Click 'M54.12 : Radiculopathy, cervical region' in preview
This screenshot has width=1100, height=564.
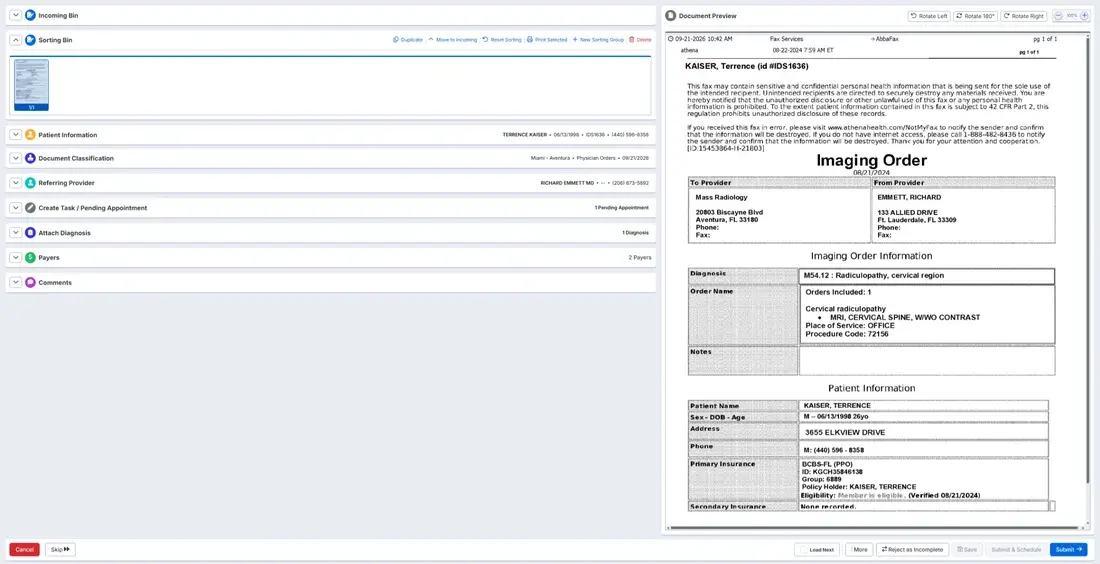point(874,276)
